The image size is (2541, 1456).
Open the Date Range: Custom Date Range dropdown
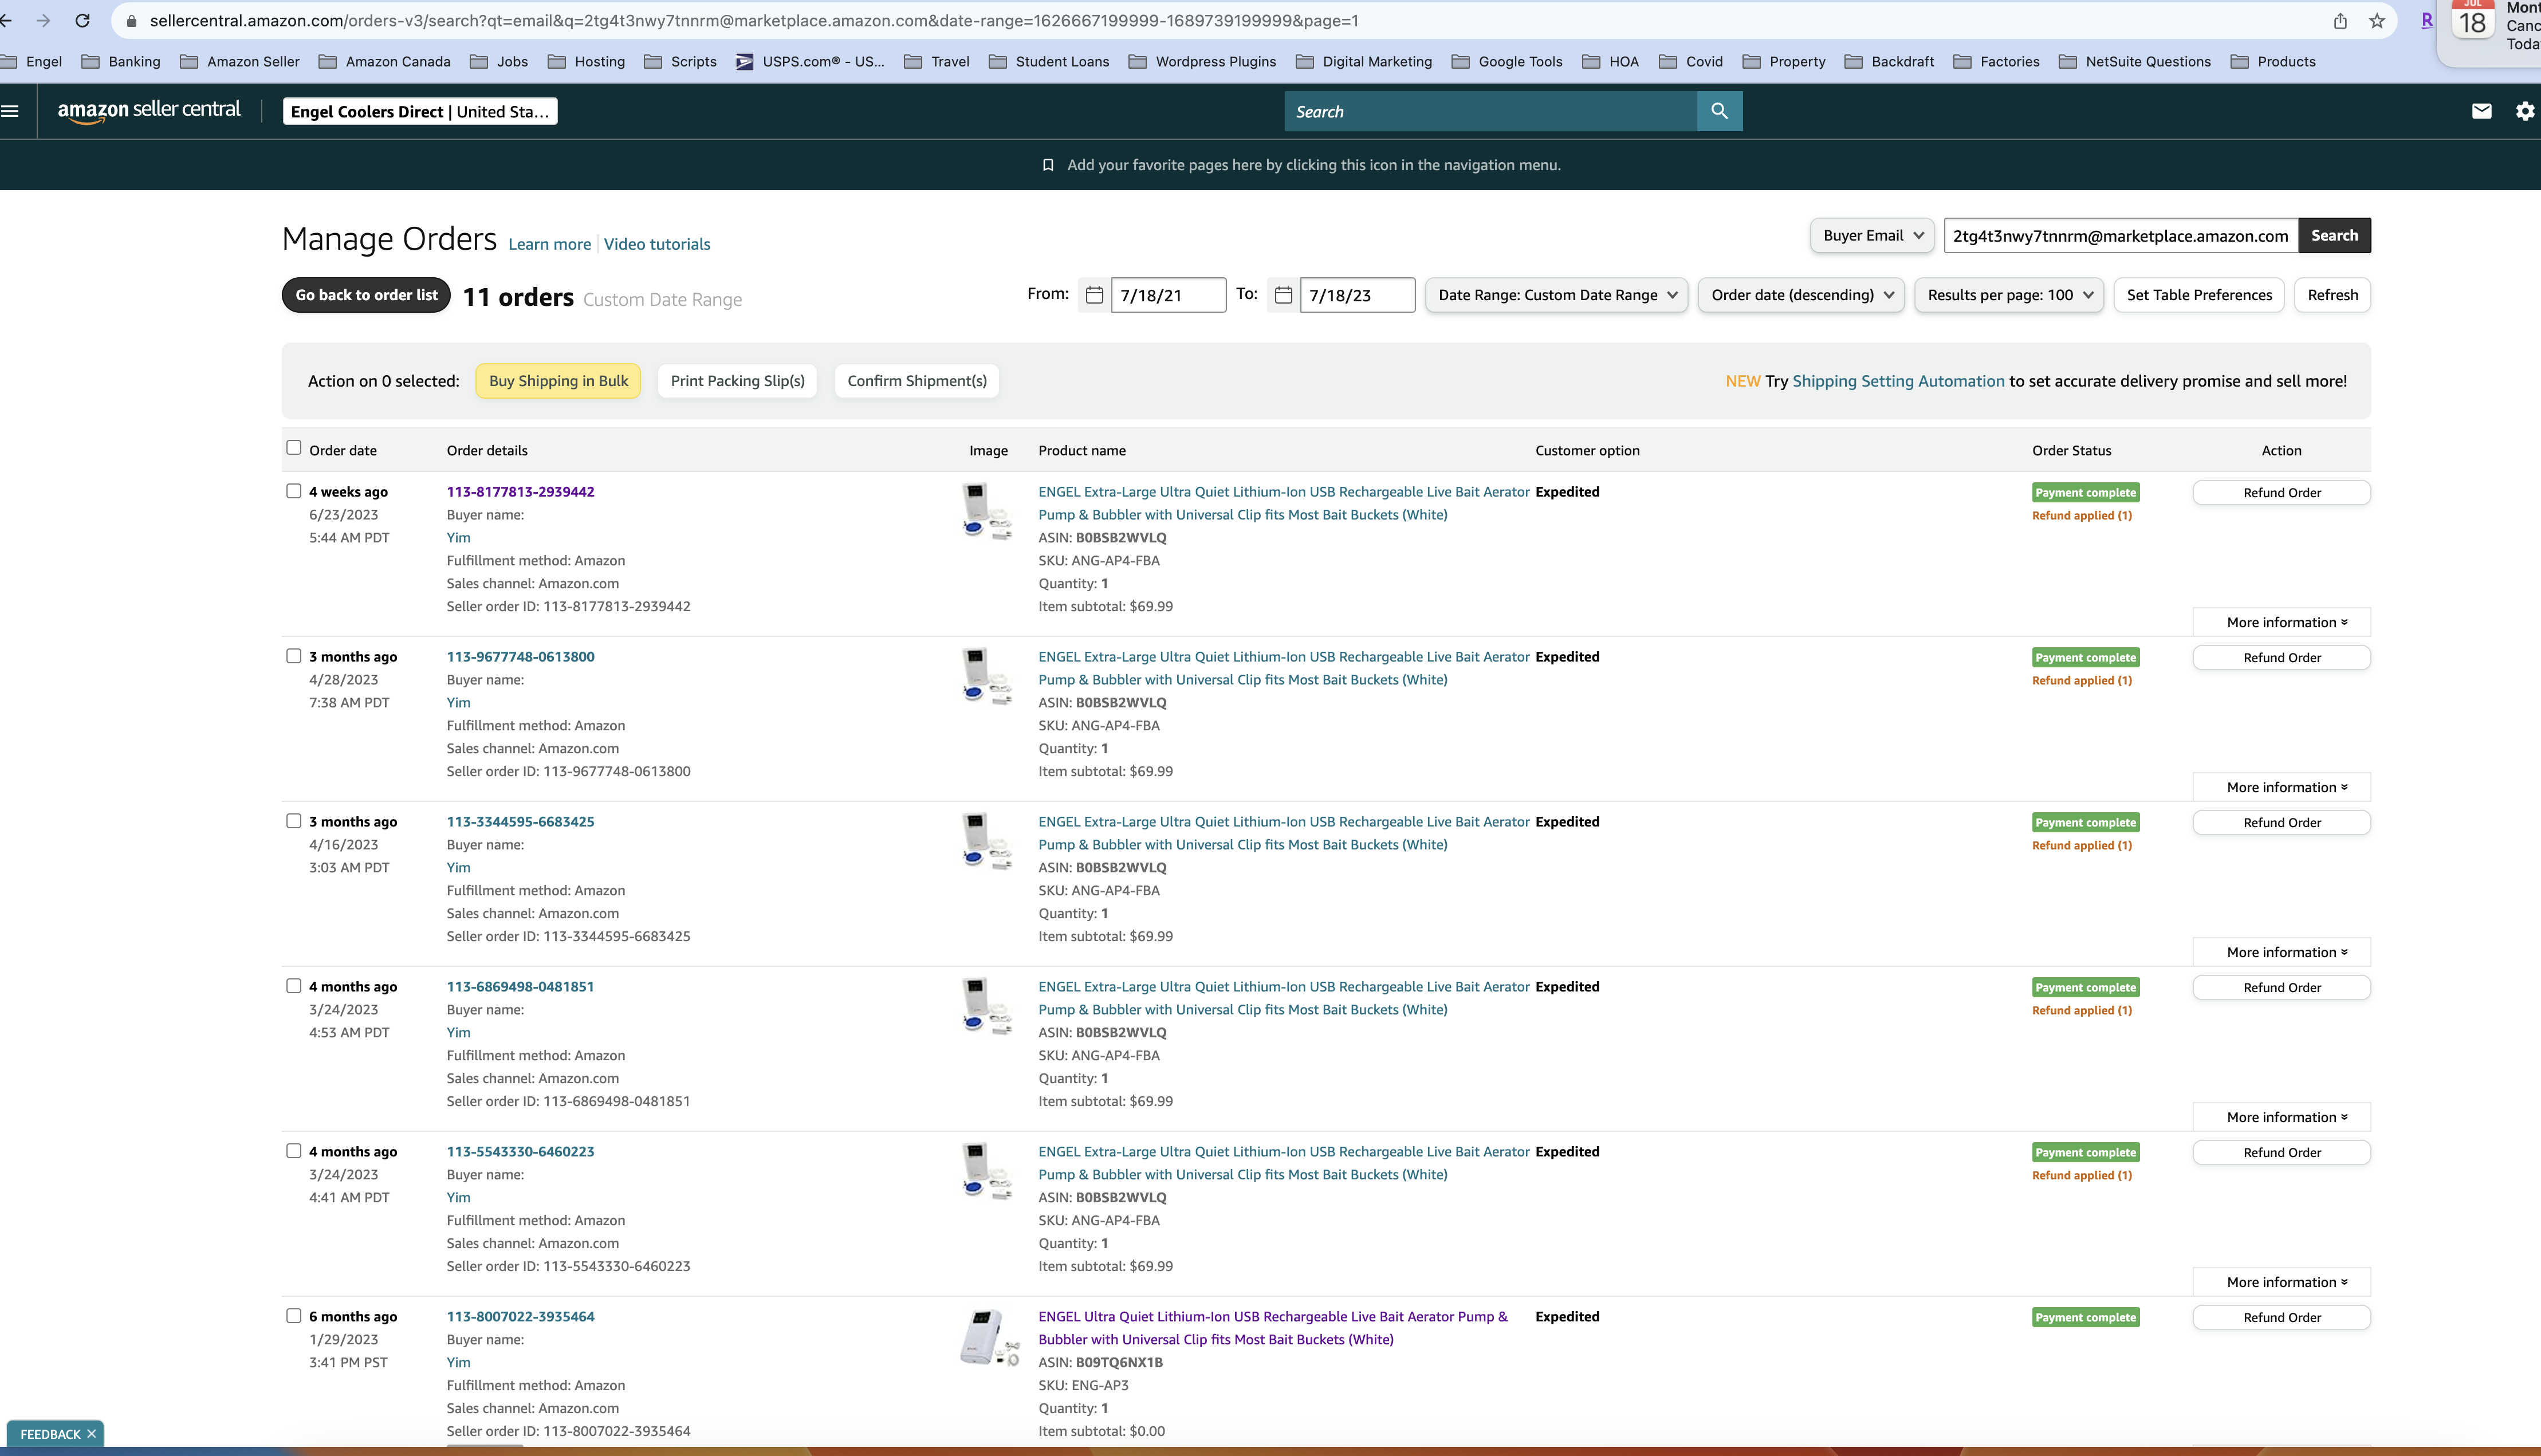(x=1556, y=295)
